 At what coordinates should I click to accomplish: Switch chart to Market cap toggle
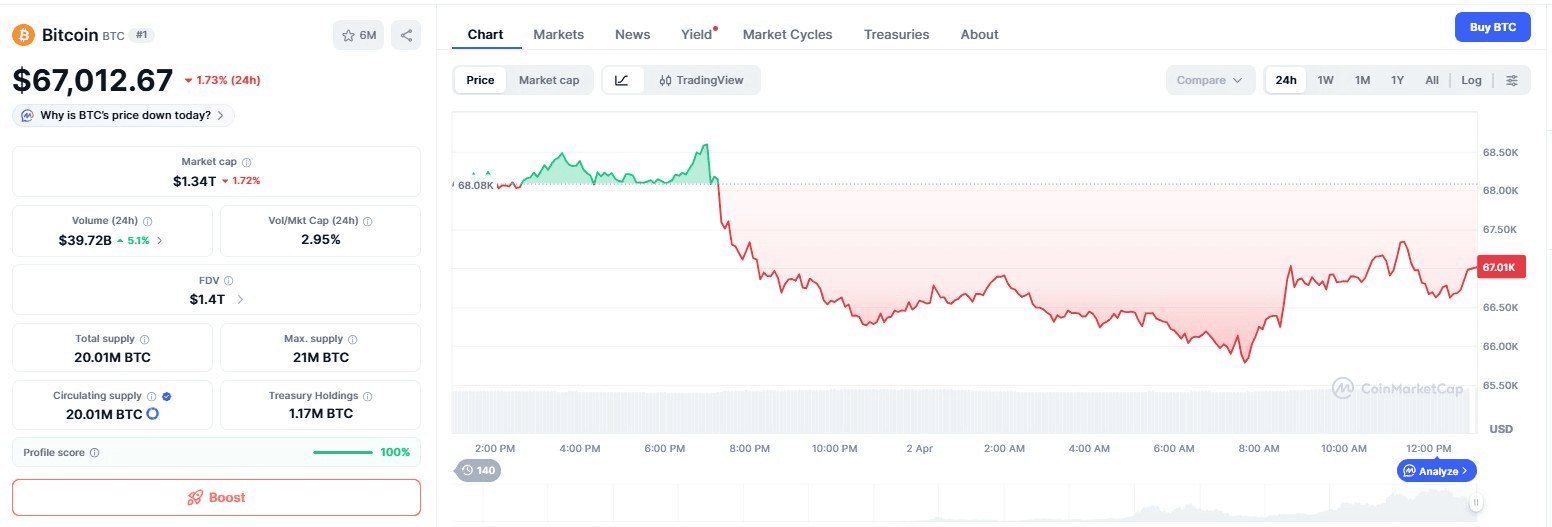point(548,80)
